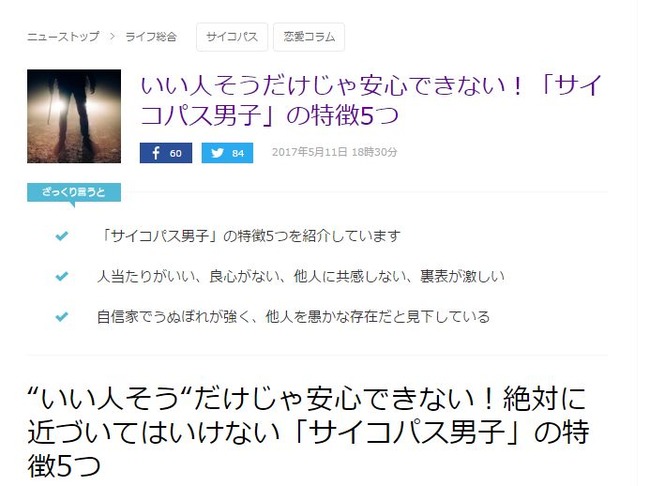The height and width of the screenshot is (486, 650).
Task: Select the 恋愛コラム tag button
Action: pyautogui.click(x=309, y=37)
